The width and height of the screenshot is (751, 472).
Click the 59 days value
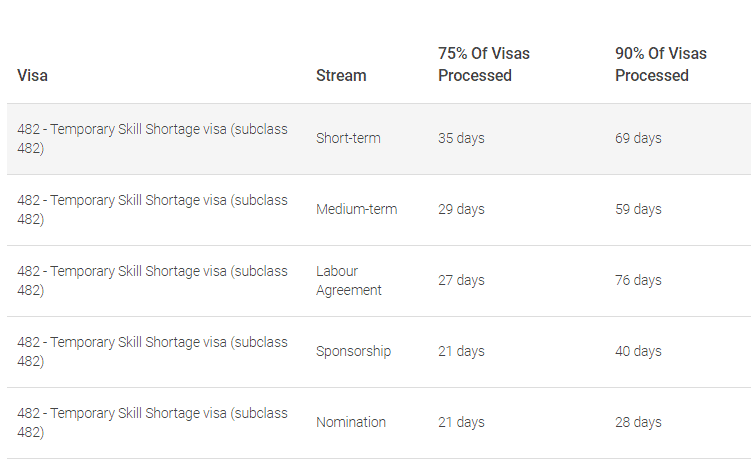click(x=638, y=209)
